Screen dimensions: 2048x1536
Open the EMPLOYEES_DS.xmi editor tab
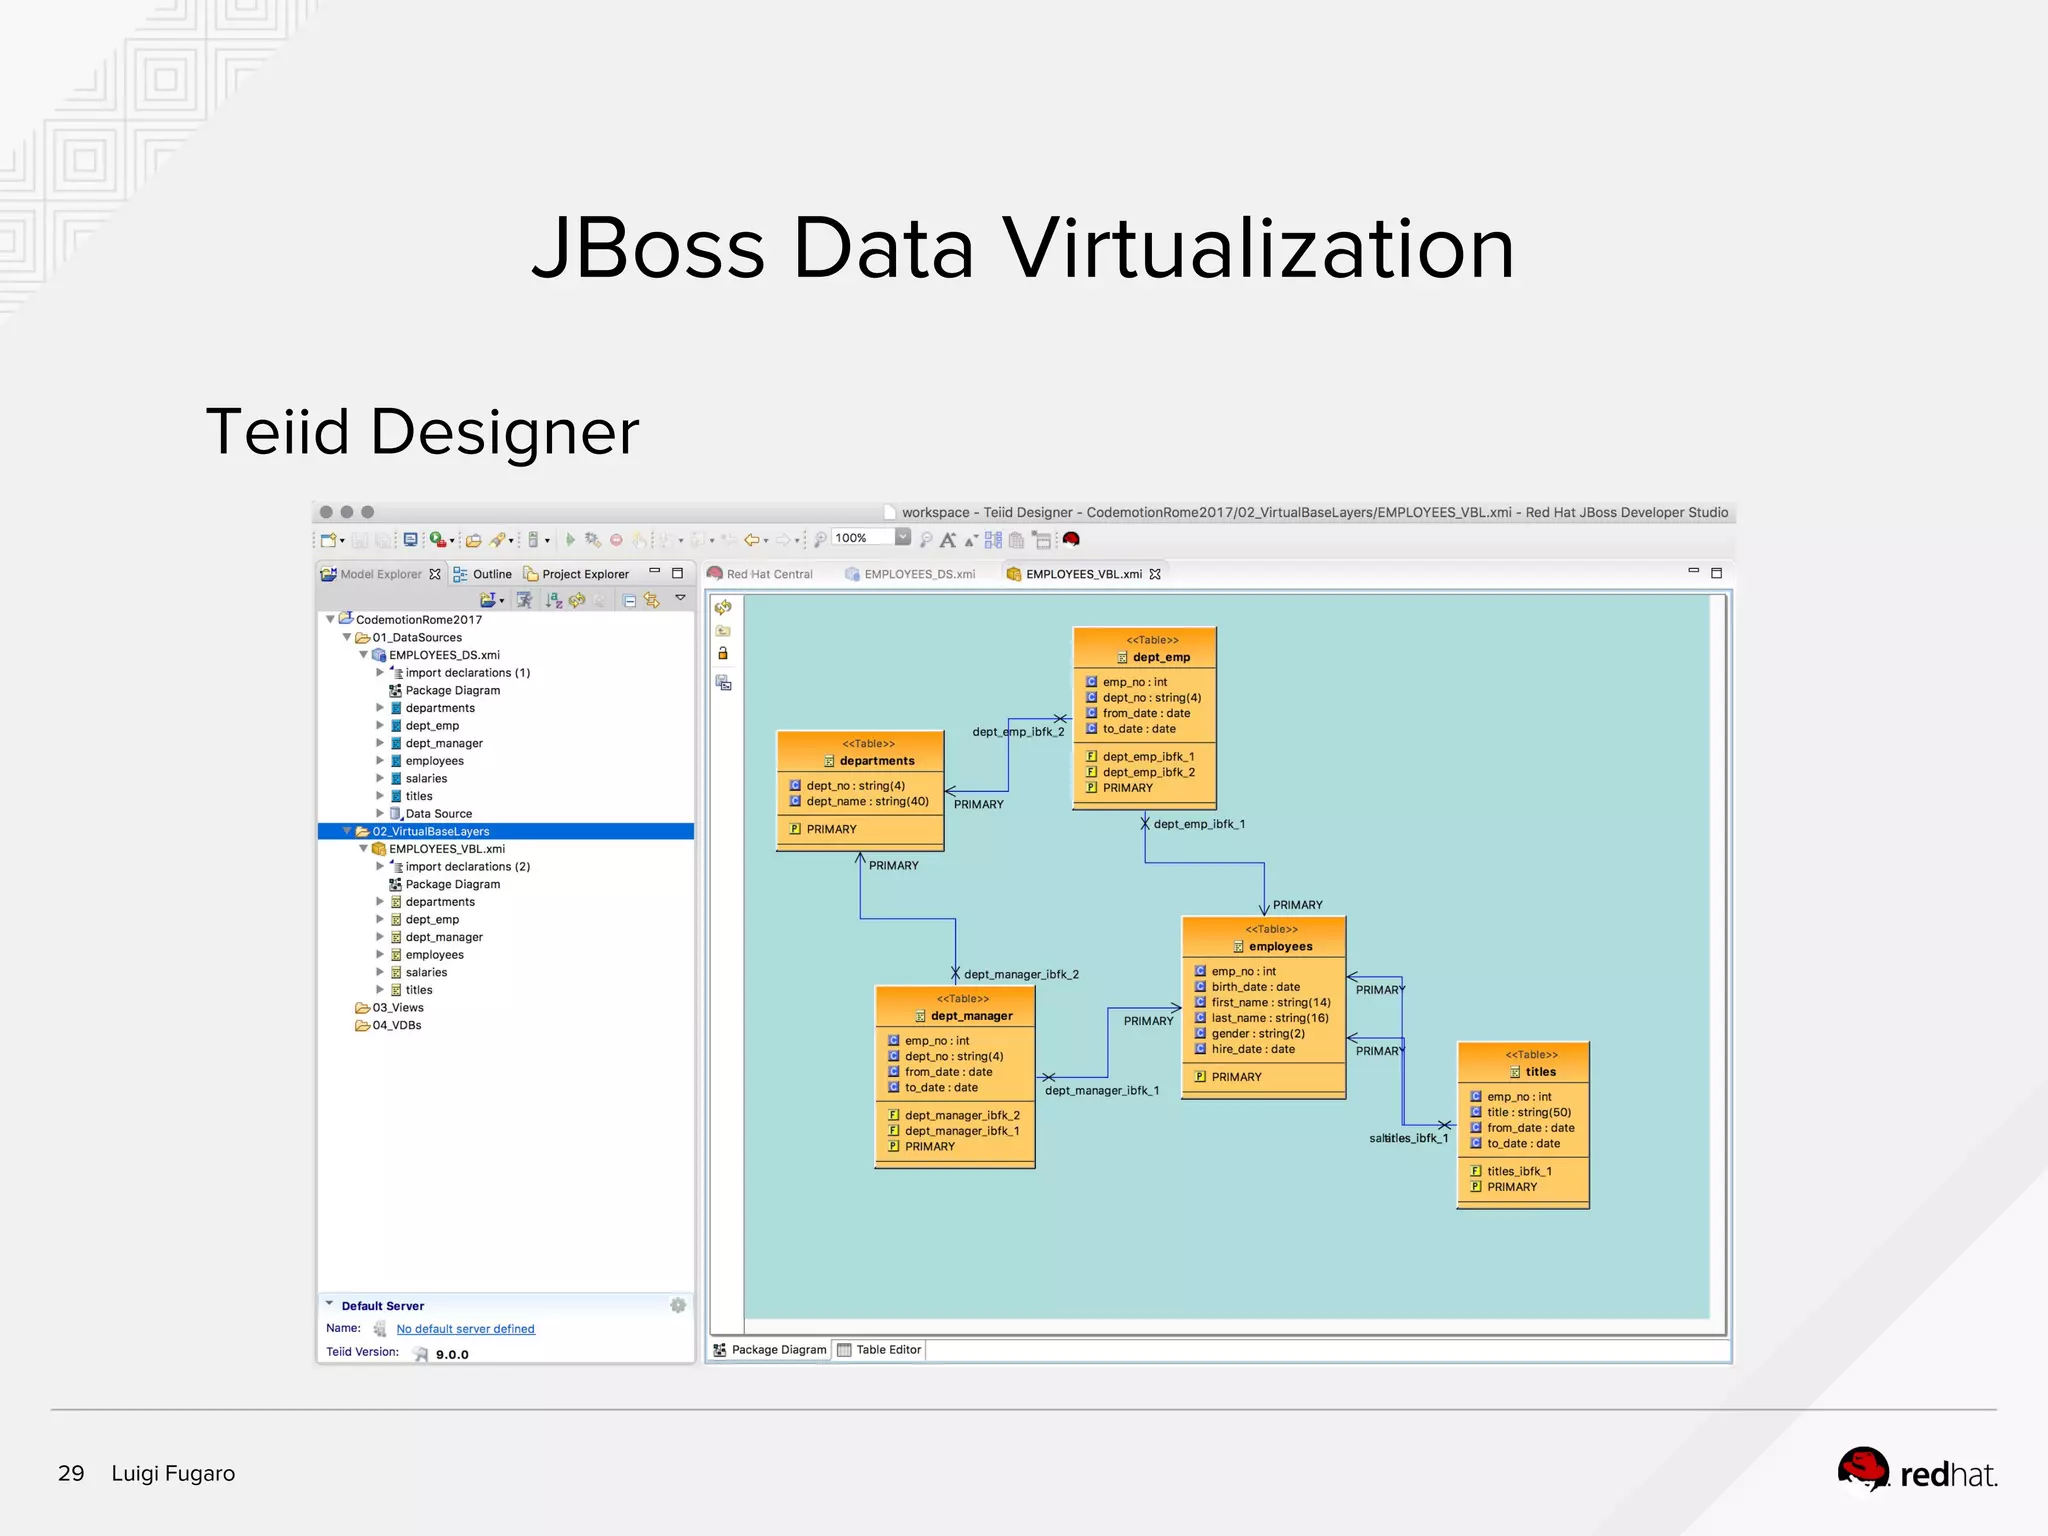click(x=910, y=574)
